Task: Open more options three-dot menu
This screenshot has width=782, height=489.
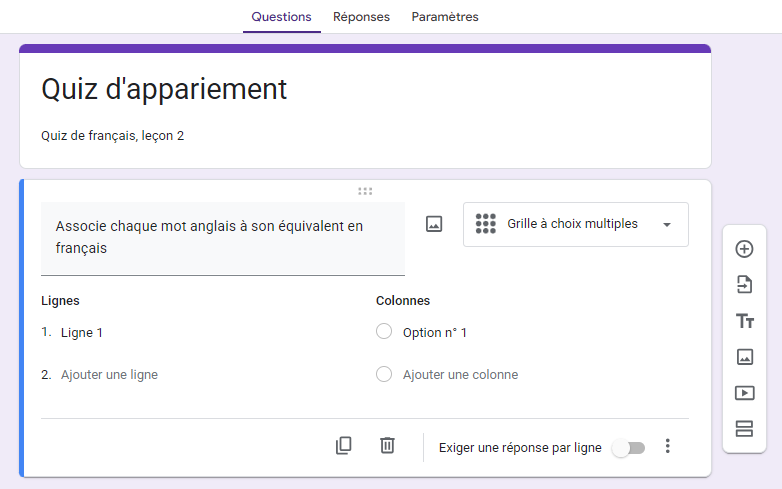Action: click(668, 446)
